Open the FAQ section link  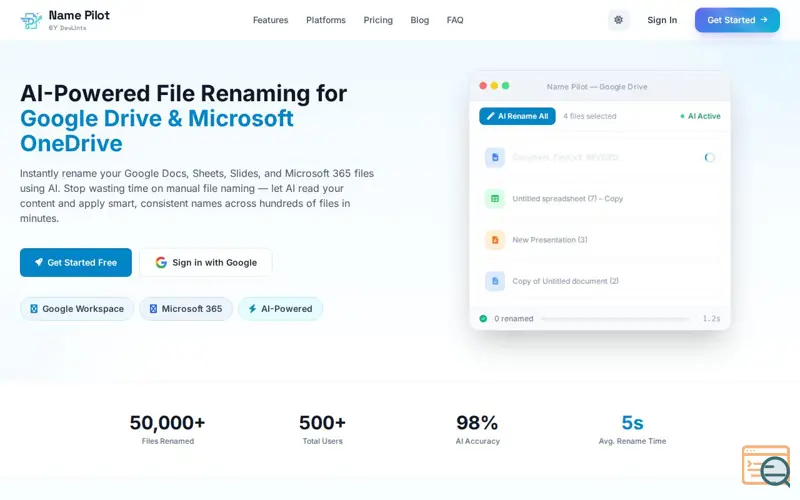455,20
